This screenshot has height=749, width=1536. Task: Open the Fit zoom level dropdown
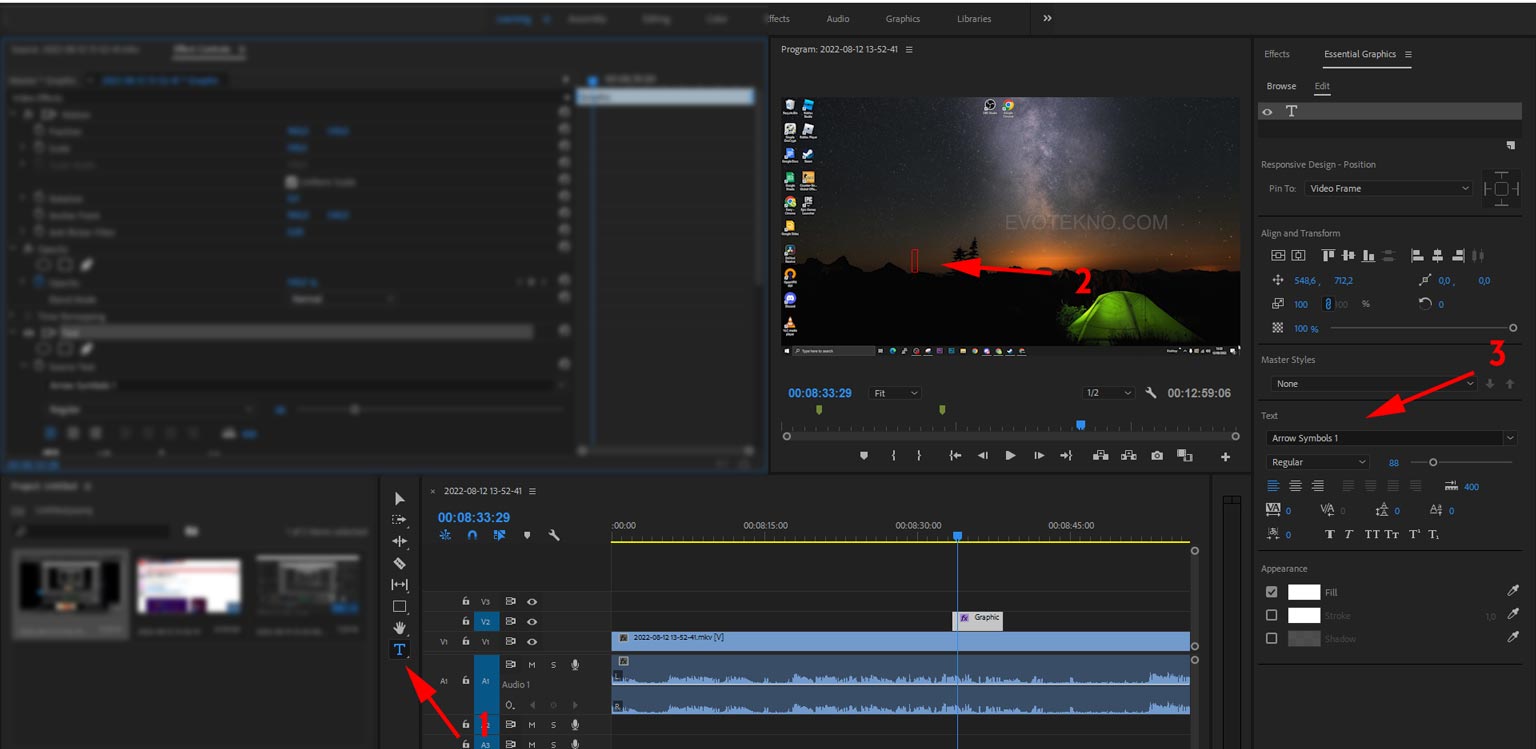tap(894, 392)
